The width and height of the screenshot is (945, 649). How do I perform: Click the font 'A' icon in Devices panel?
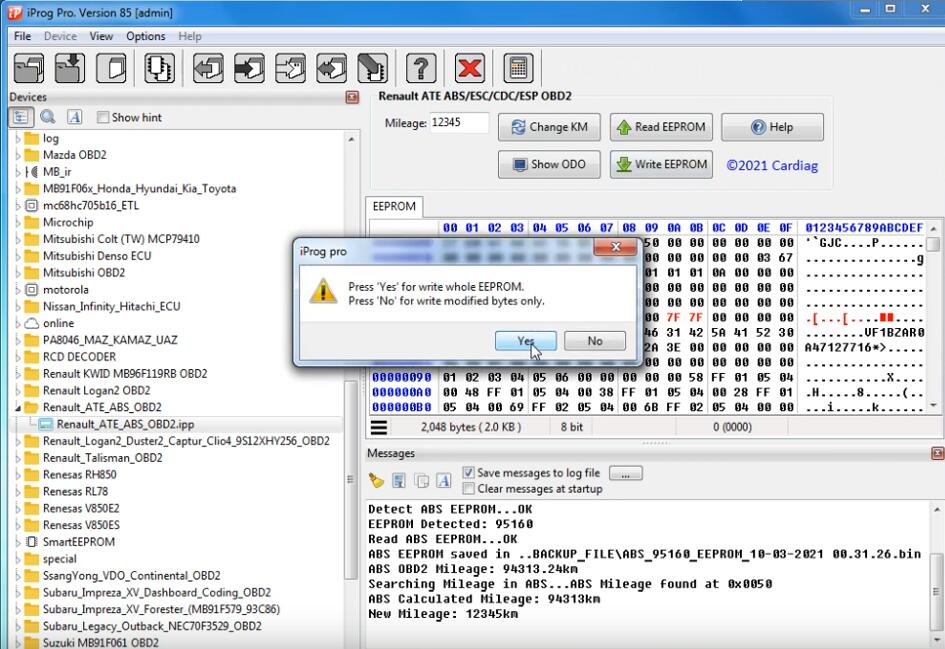tap(74, 117)
